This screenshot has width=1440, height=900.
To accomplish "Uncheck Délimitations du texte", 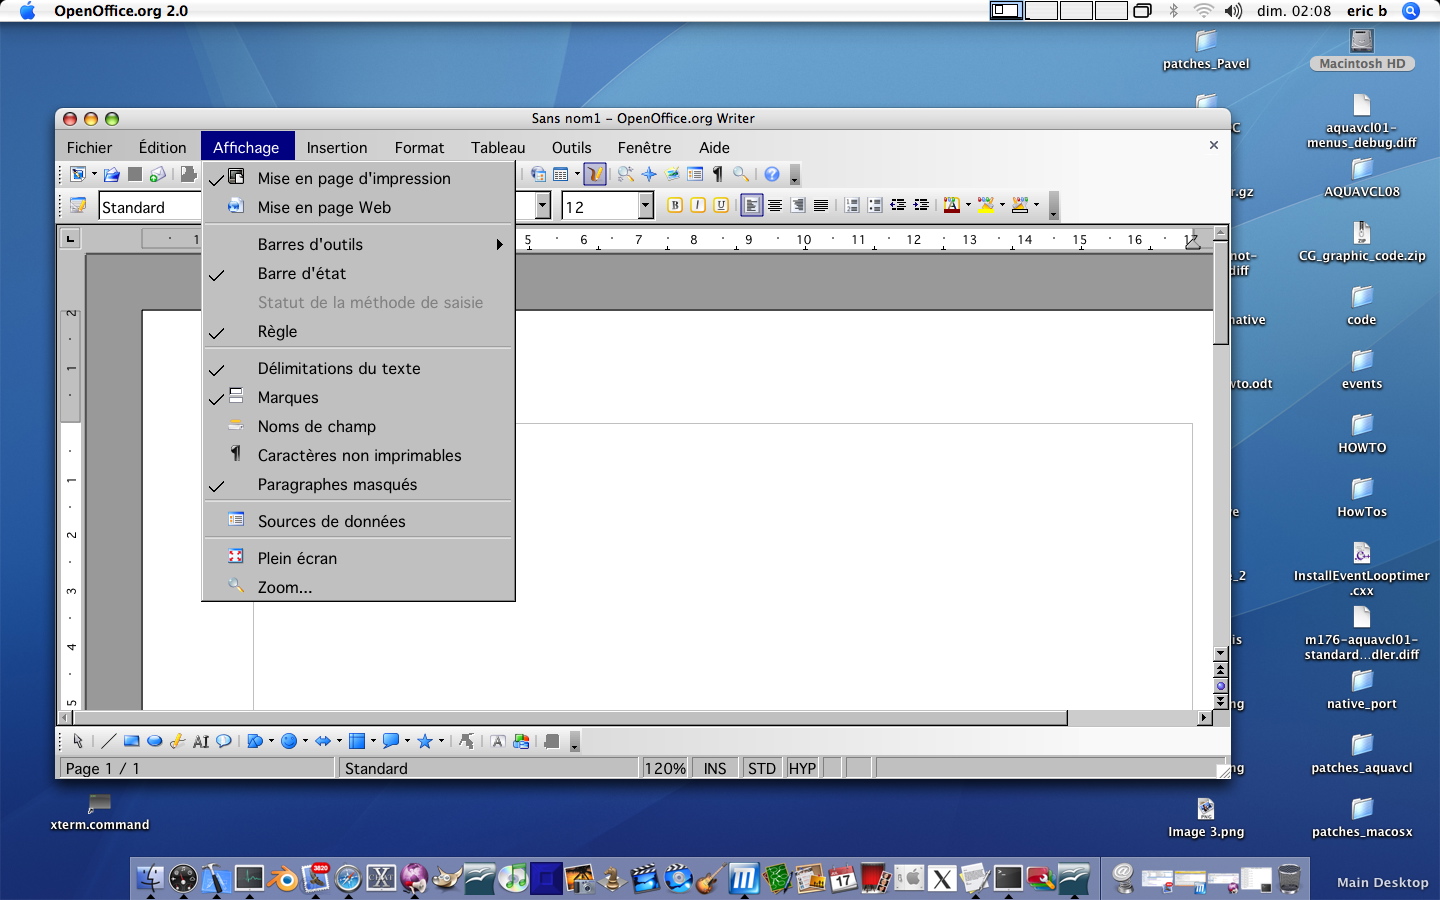I will [359, 368].
